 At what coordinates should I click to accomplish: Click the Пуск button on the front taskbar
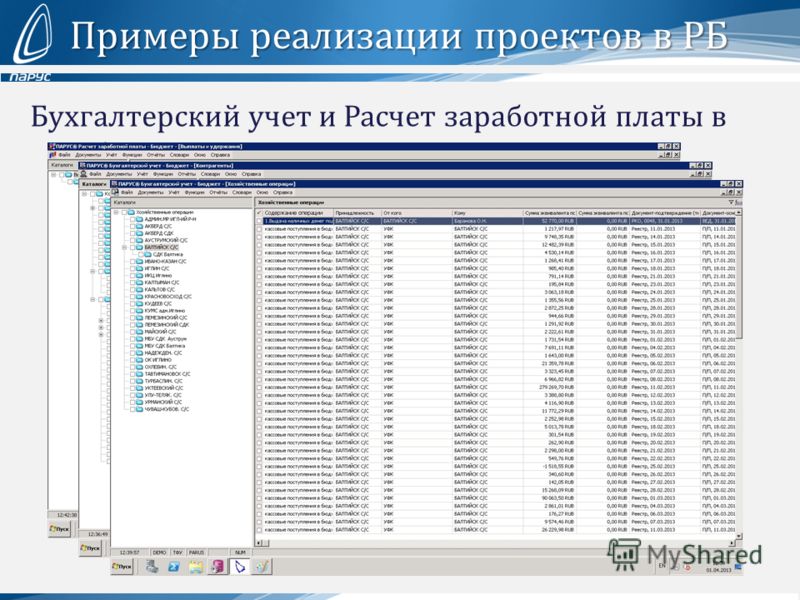click(x=122, y=566)
